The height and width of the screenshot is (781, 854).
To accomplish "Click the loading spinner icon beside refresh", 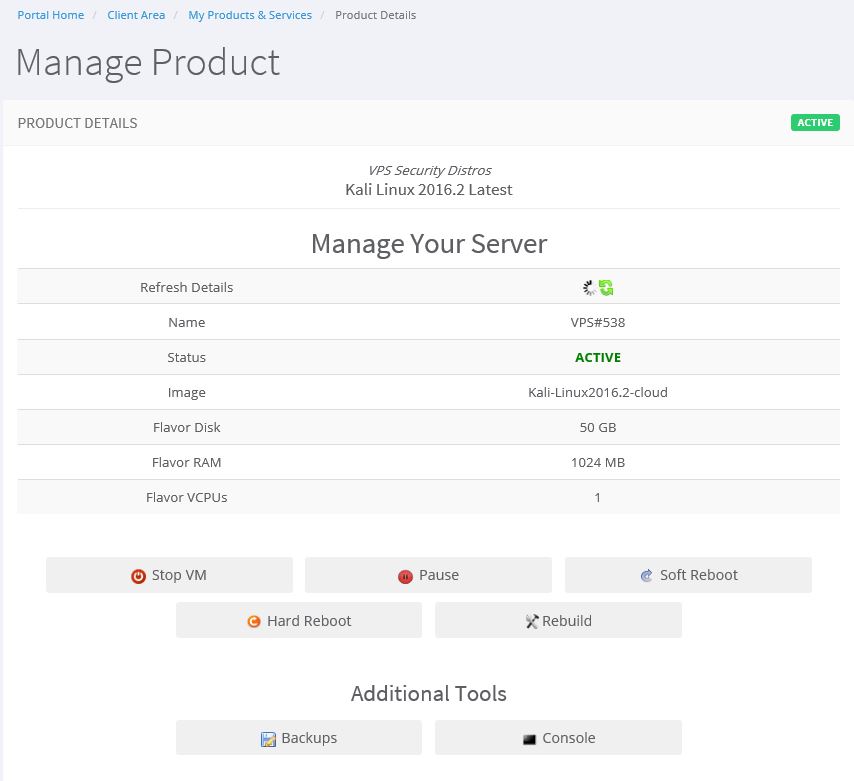I will 589,288.
